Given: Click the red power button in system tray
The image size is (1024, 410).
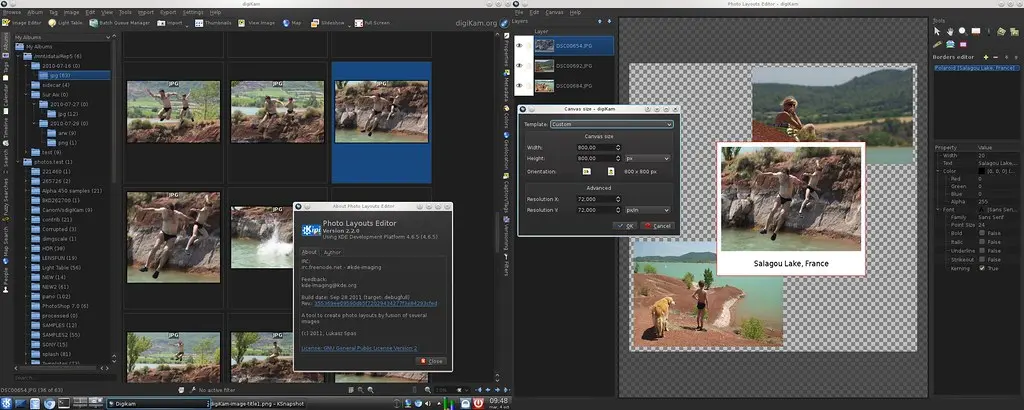Looking at the screenshot, I should coord(478,403).
